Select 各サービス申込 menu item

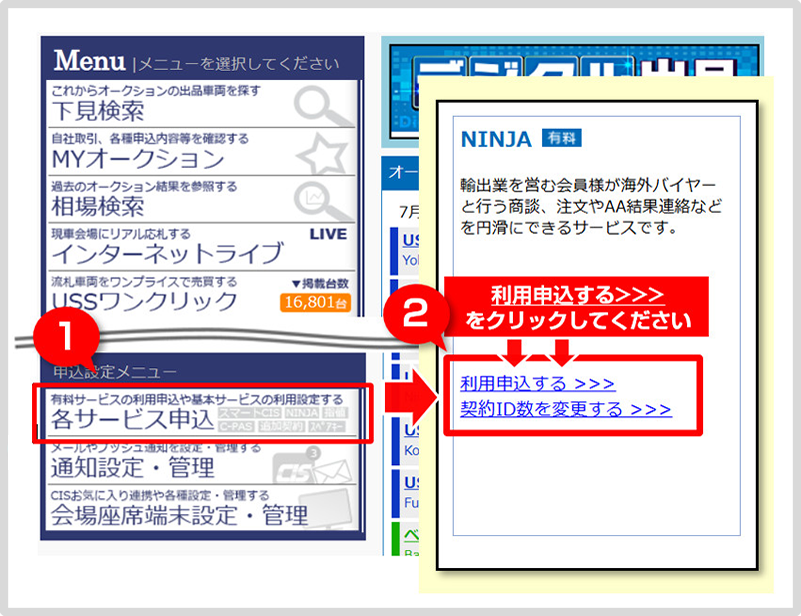(x=202, y=413)
